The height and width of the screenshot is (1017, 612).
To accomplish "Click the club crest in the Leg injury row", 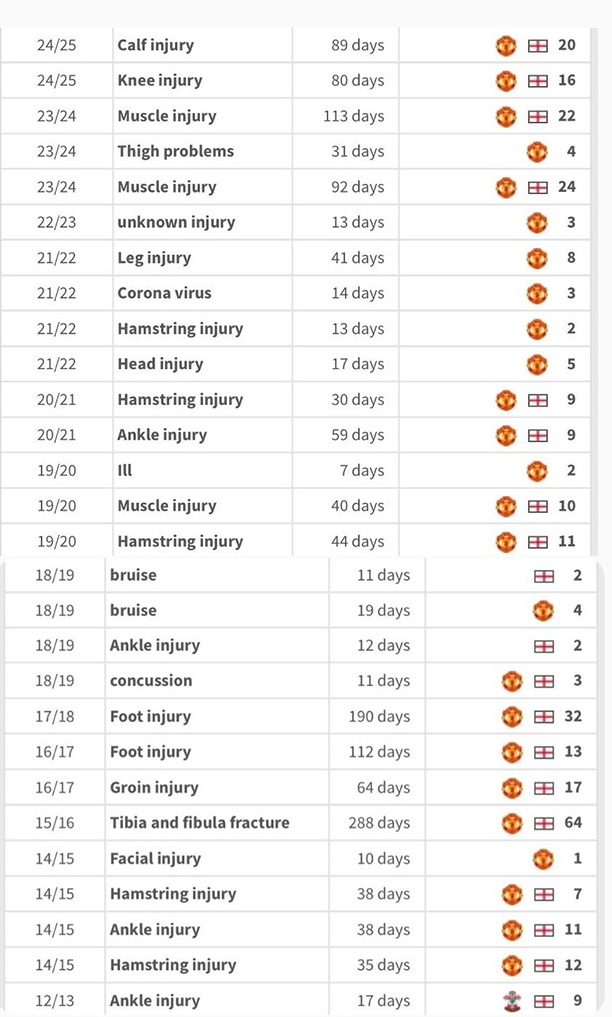I will tap(537, 258).
